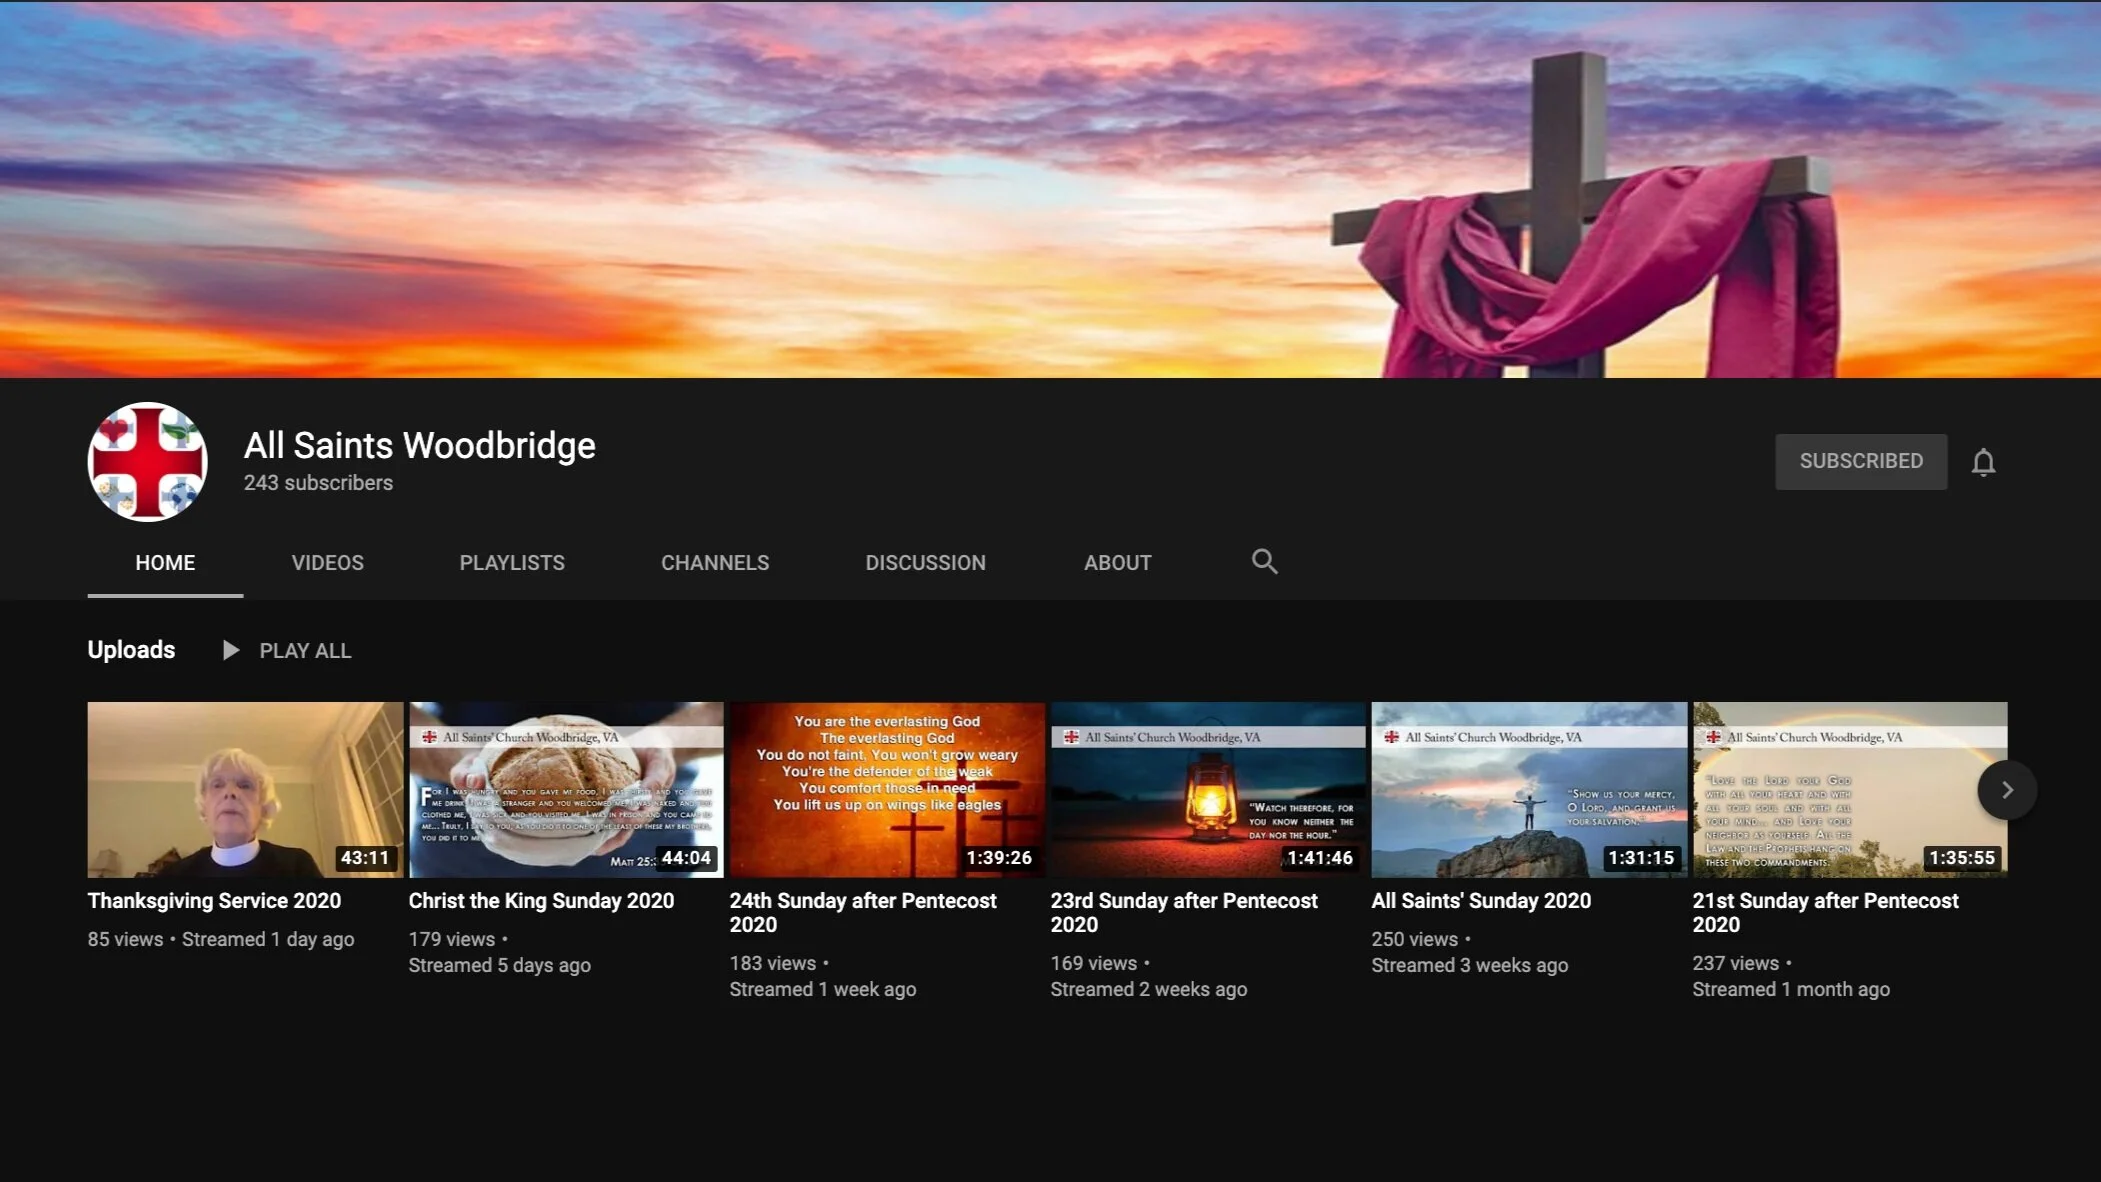
Task: Click 'Streamed 3 weeks ago' text
Action: click(1470, 966)
